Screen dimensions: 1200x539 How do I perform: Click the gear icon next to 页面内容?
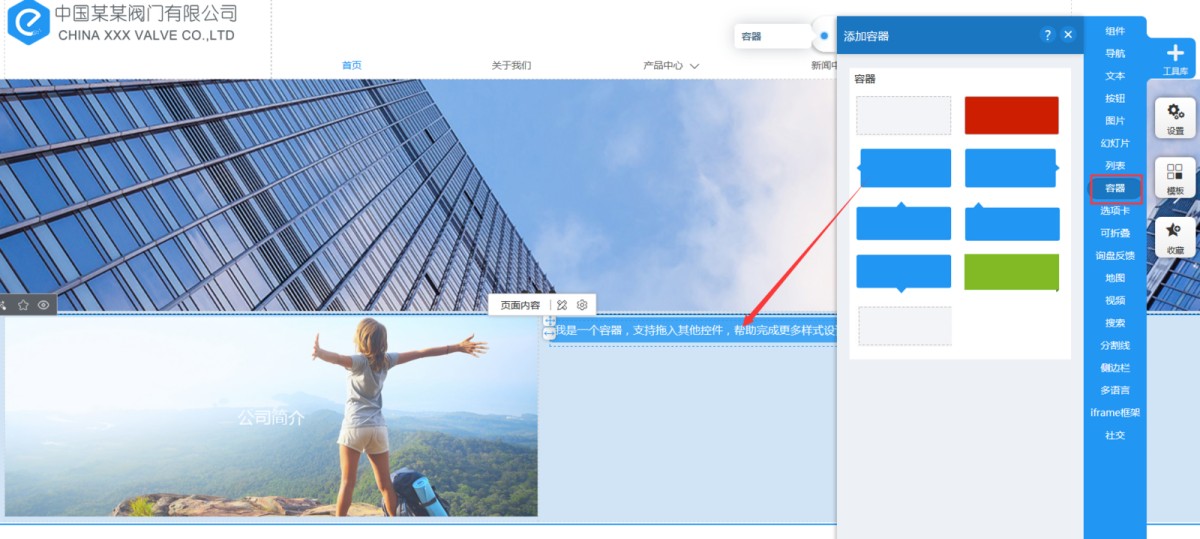click(x=582, y=305)
